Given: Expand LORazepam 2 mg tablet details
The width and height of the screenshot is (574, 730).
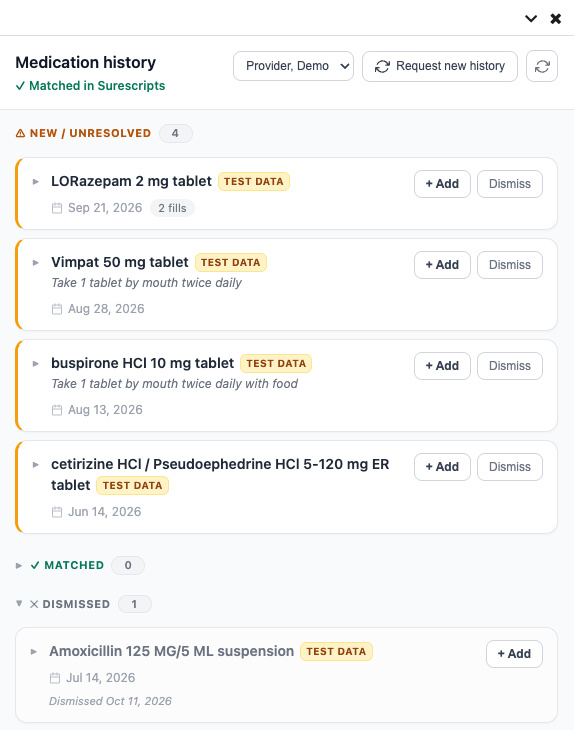Looking at the screenshot, I should click(36, 182).
